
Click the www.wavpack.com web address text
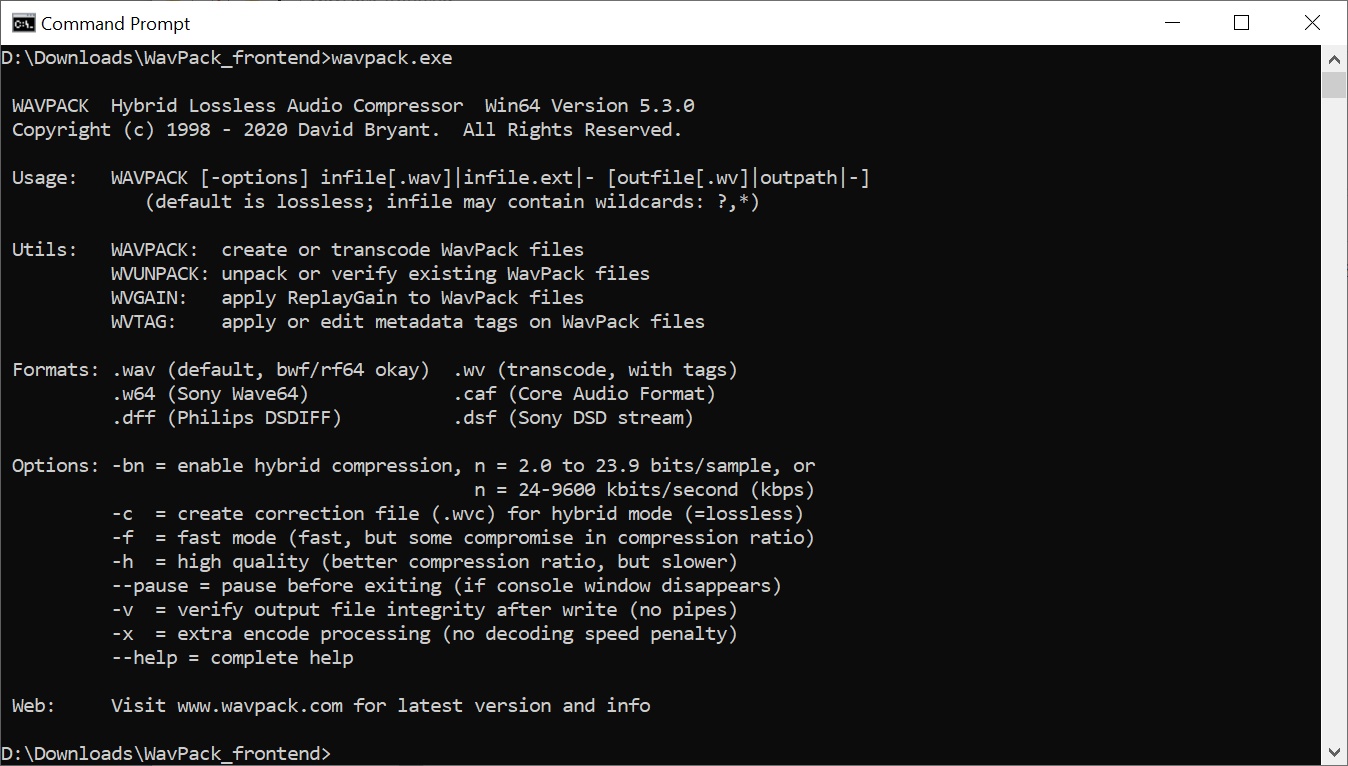point(260,706)
